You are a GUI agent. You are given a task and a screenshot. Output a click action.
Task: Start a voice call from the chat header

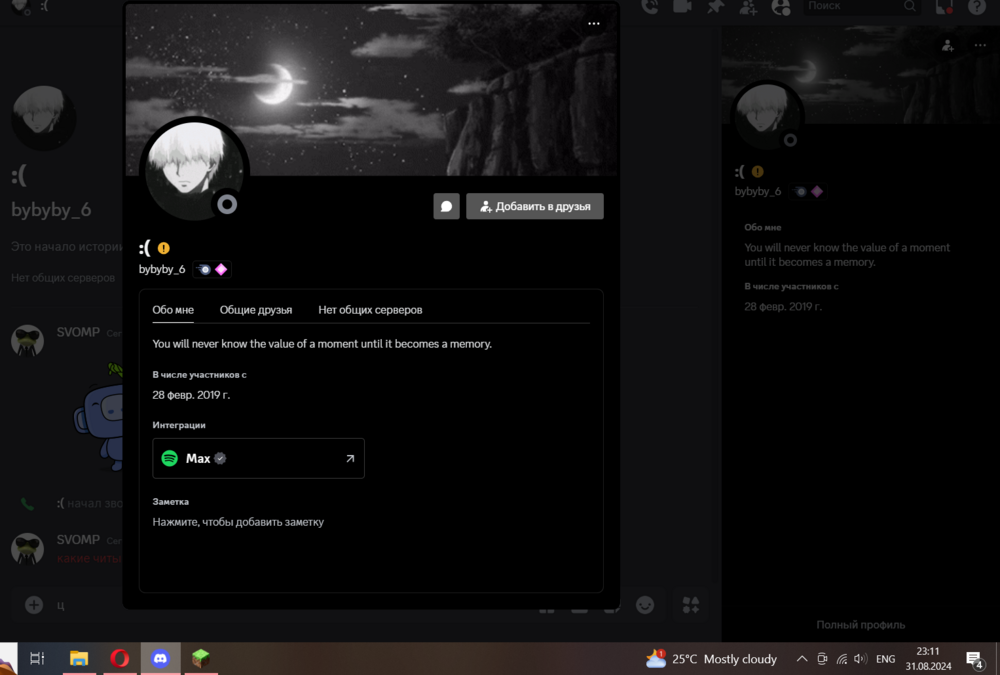(650, 6)
